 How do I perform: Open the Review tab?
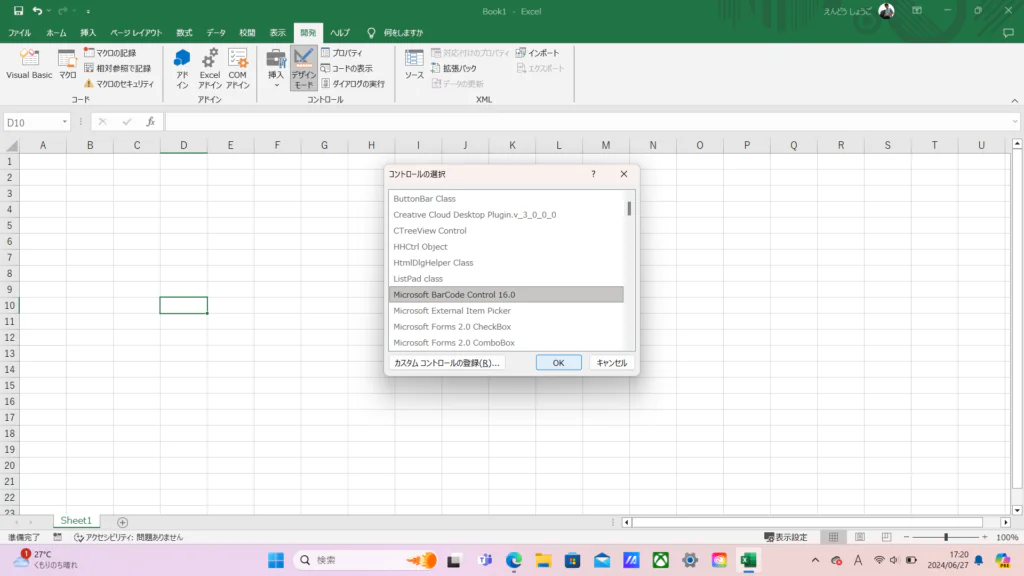click(x=247, y=33)
